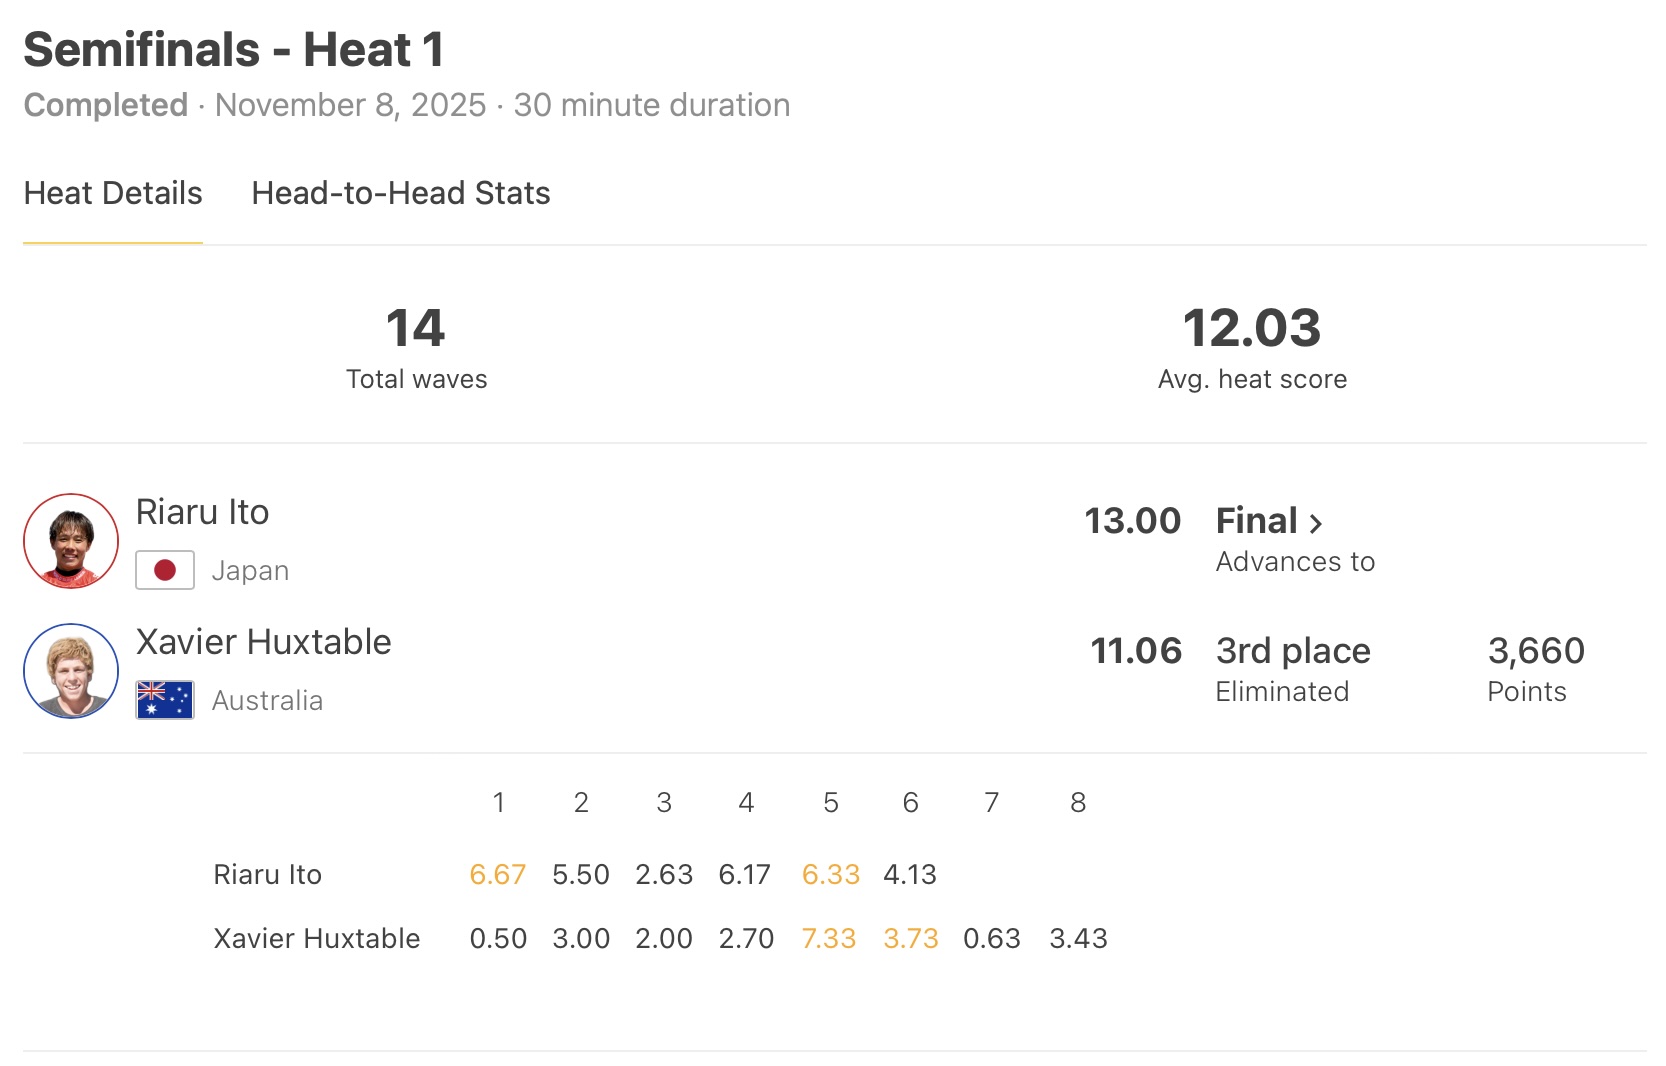Select Riaru Ito's 6.67 wave score
Image resolution: width=1666 pixels, height=1066 pixels.
coord(497,875)
